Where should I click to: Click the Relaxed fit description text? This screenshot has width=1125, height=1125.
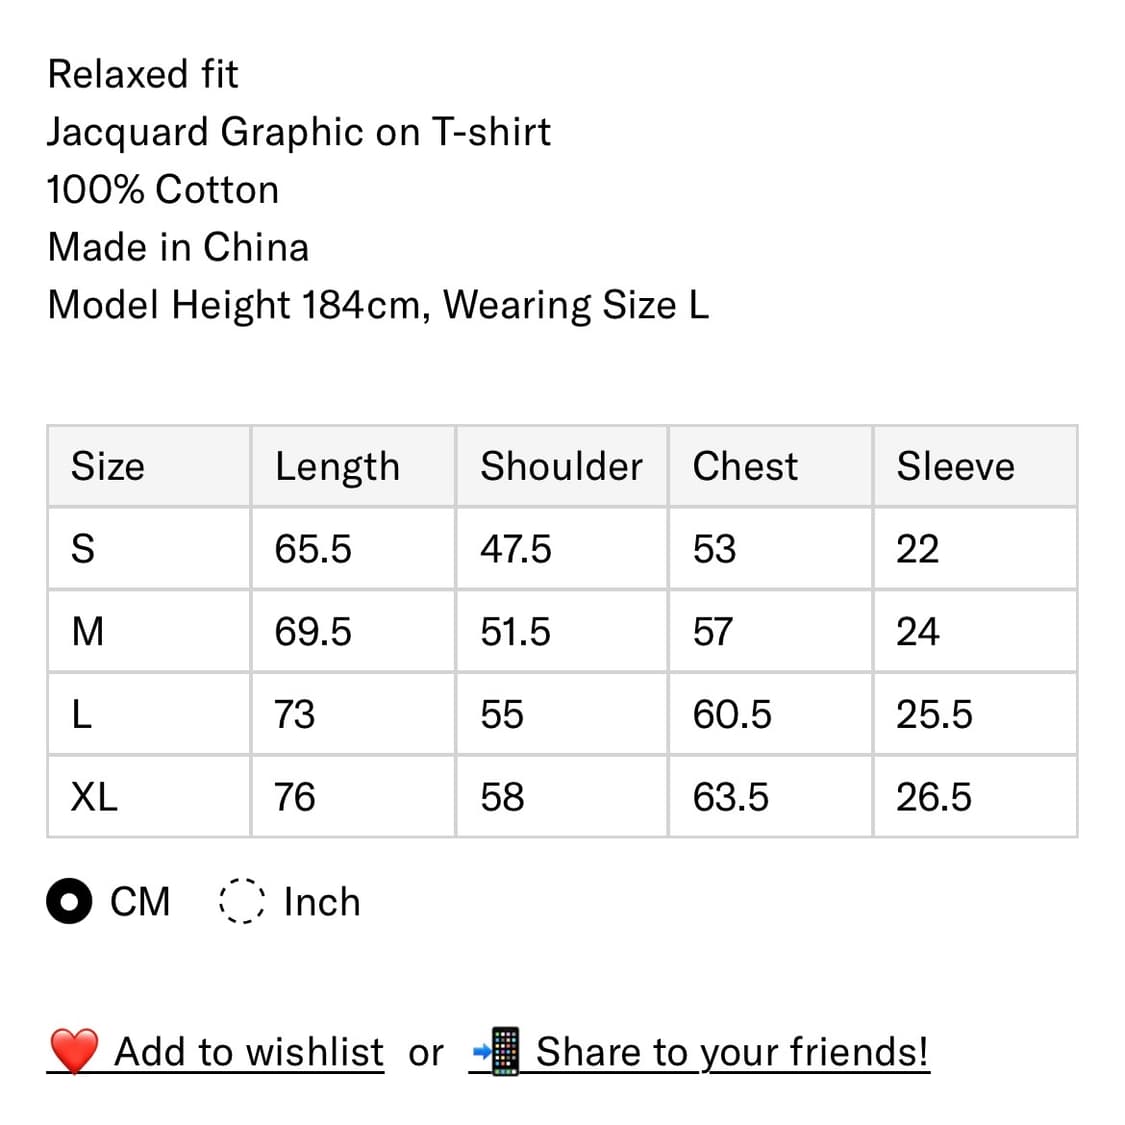pyautogui.click(x=143, y=74)
